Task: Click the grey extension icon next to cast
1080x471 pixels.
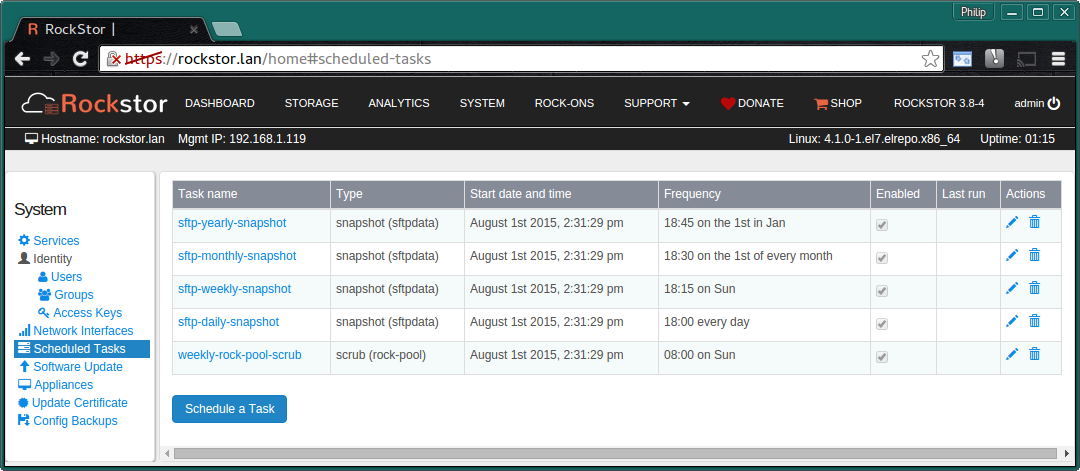Action: (x=994, y=59)
